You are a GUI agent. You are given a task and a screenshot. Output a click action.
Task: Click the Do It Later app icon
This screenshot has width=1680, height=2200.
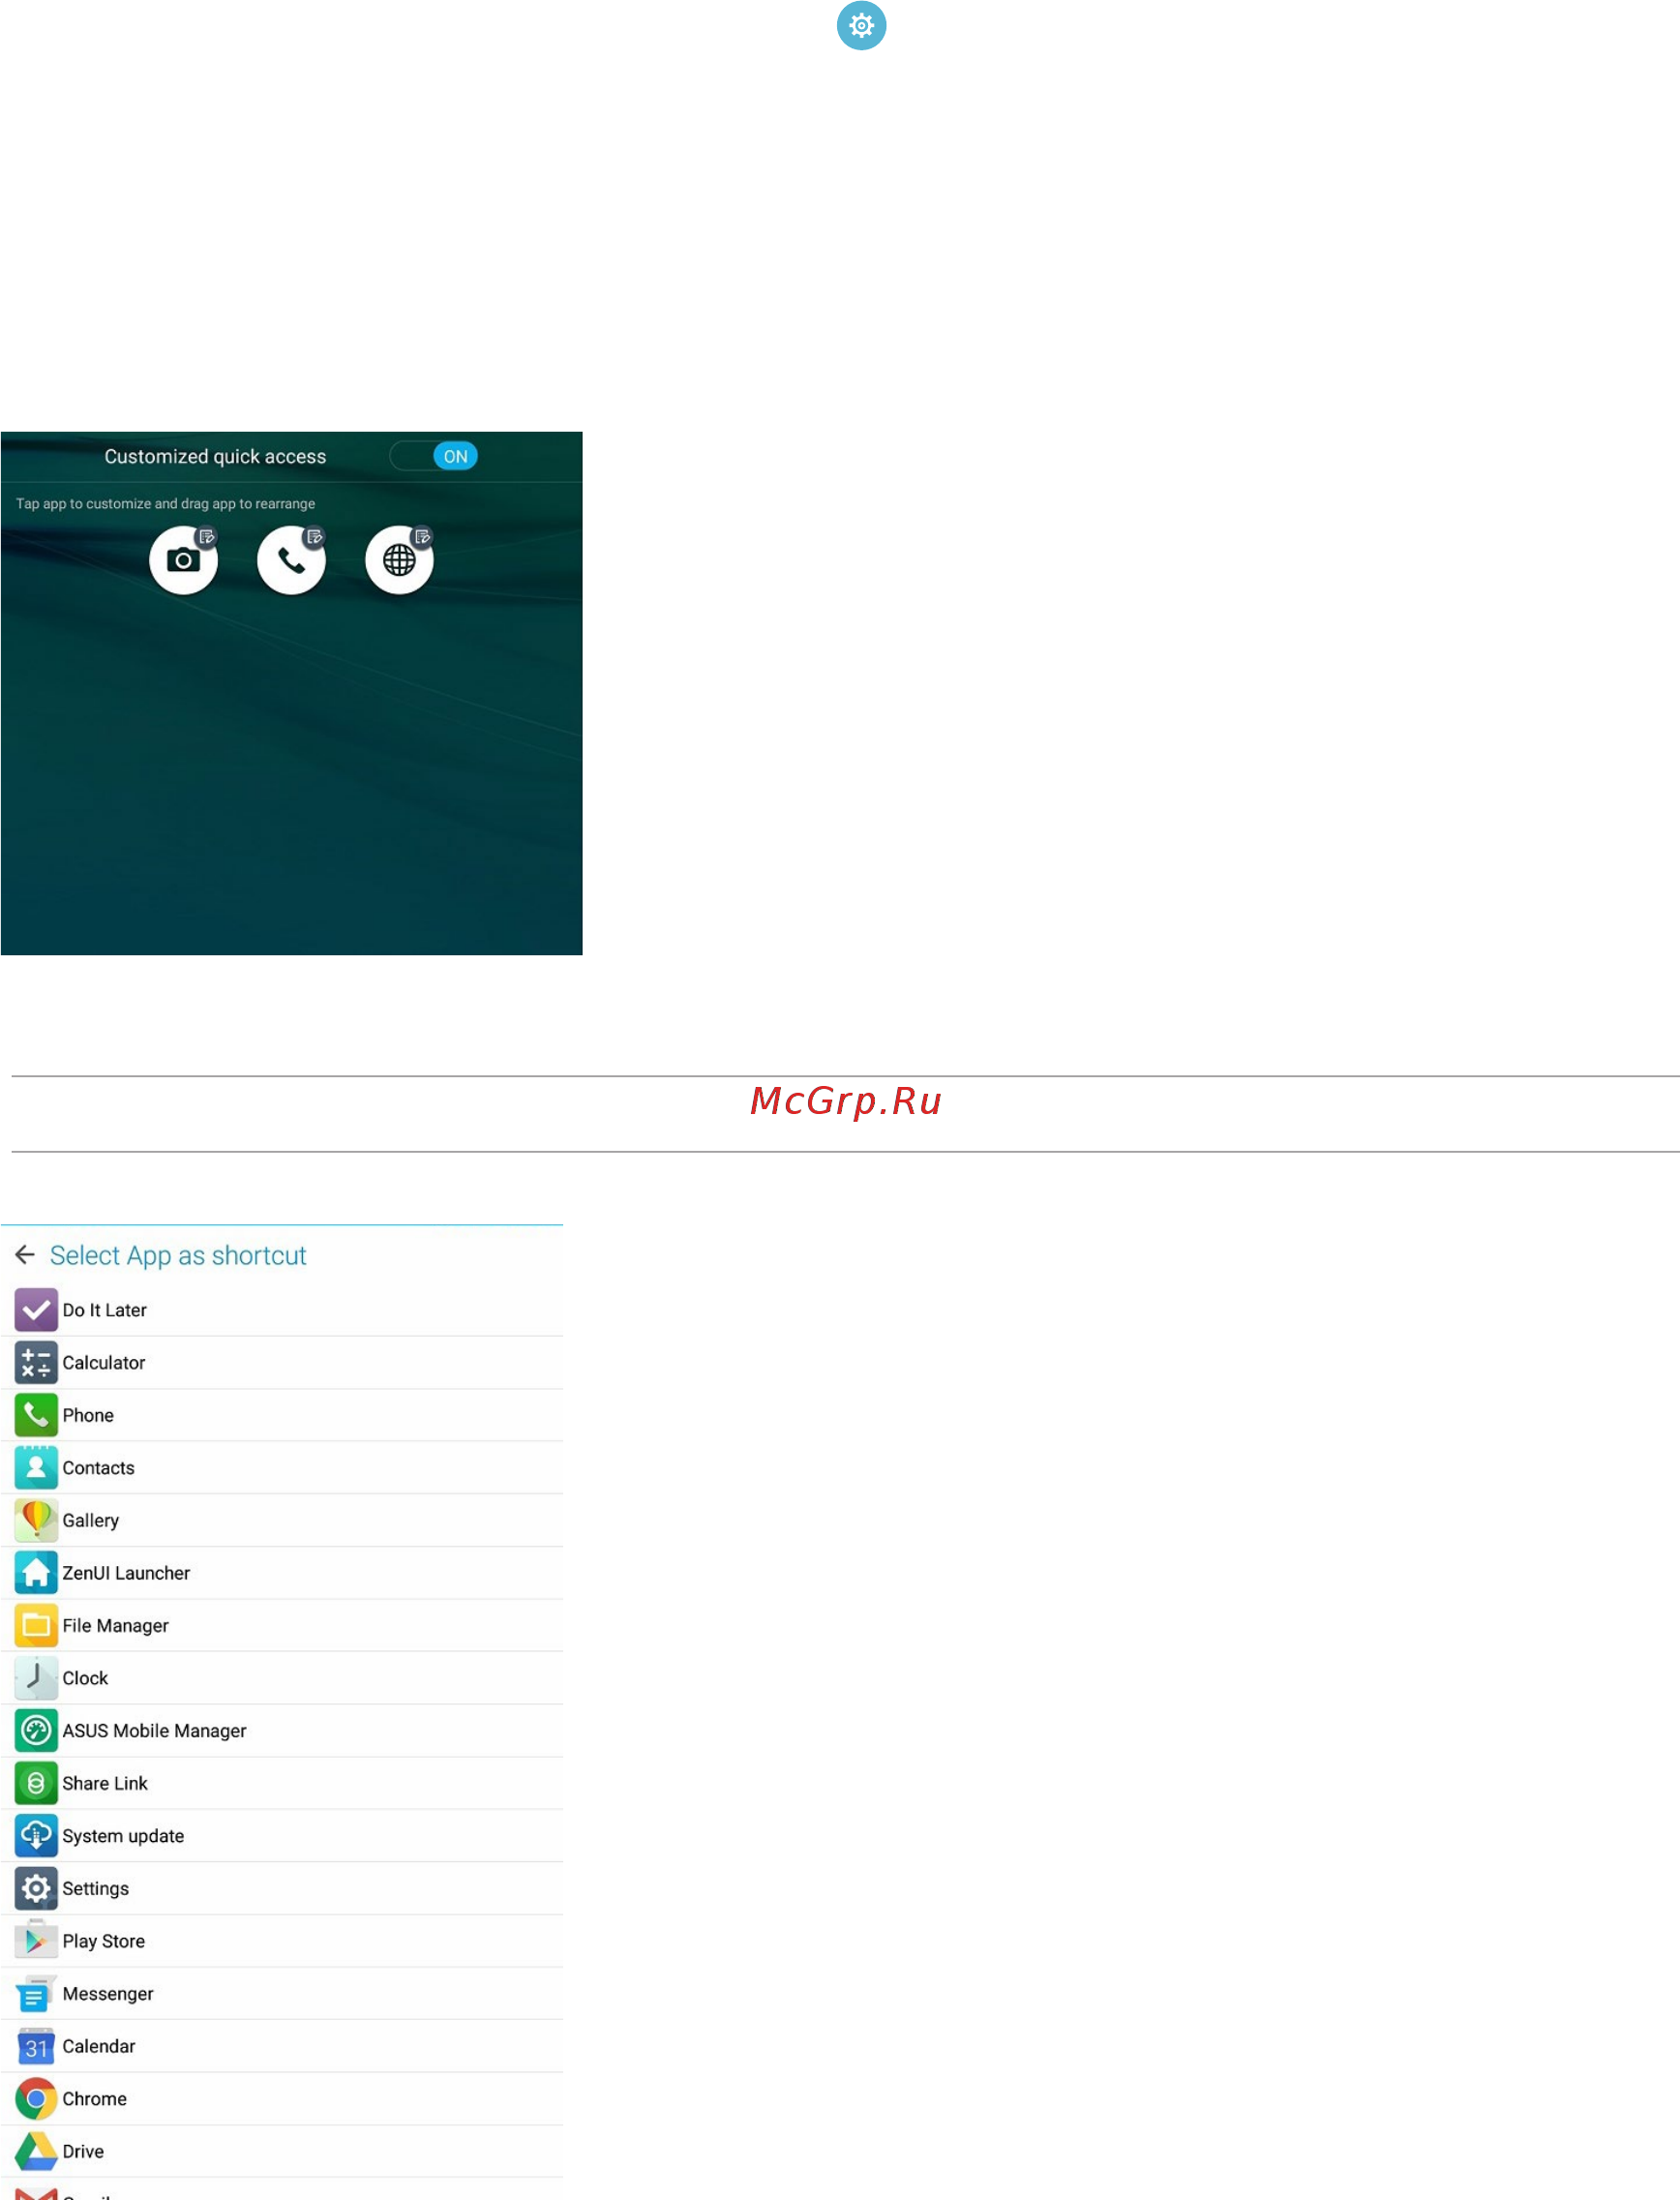36,1309
